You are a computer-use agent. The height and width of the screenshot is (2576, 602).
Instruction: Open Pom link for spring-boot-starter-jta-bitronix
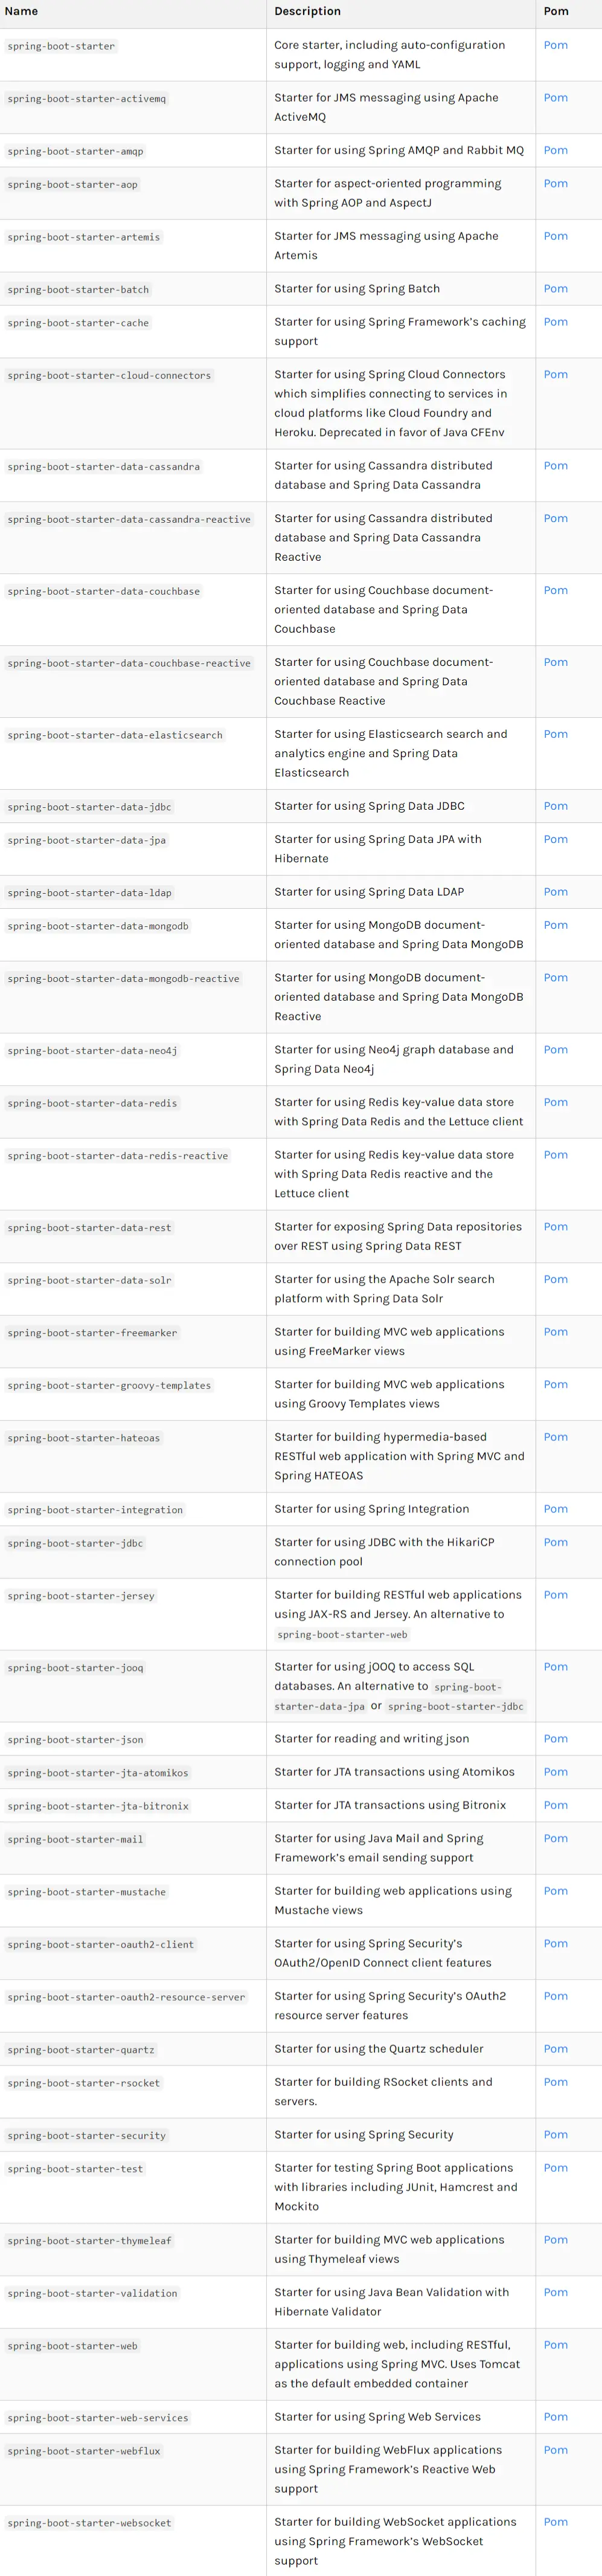555,1806
